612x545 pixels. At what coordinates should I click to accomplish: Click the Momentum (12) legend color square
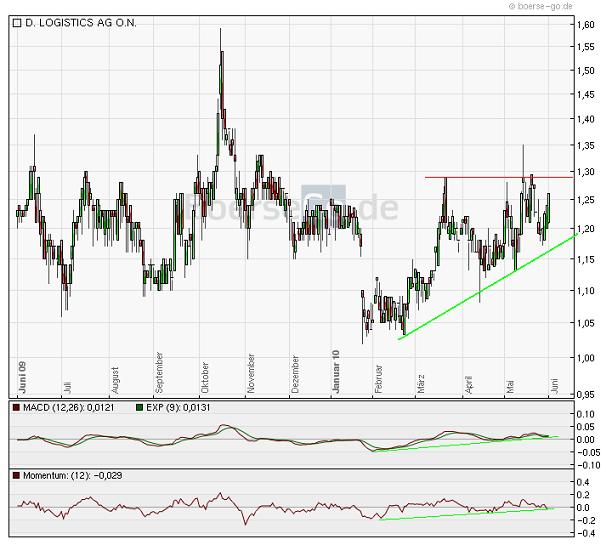coord(16,476)
